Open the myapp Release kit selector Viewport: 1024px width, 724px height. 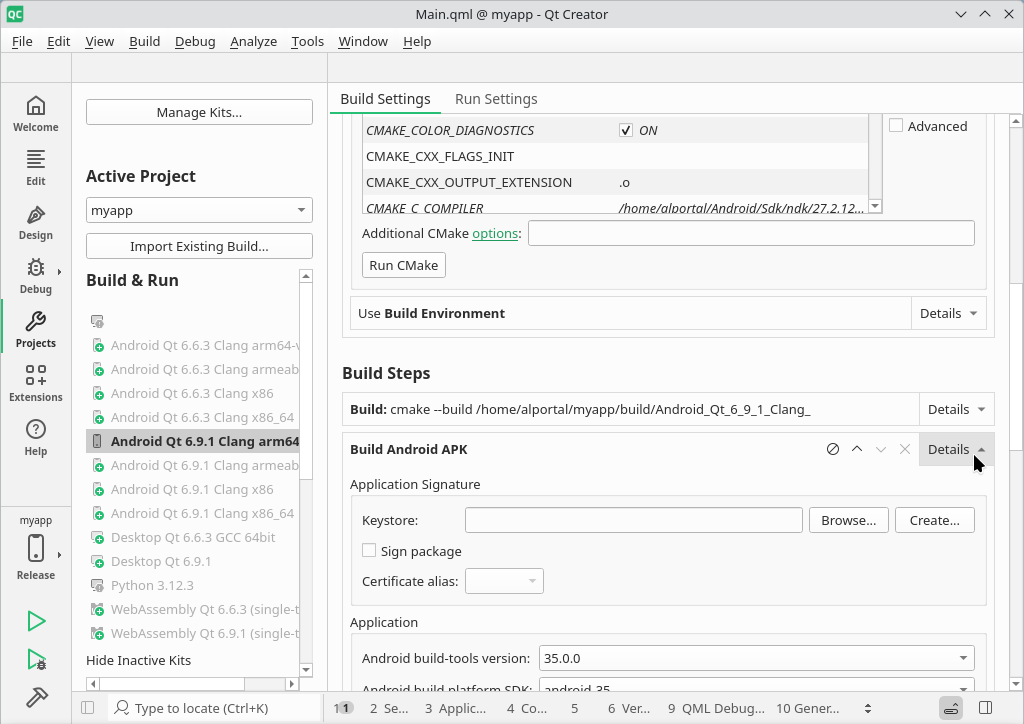(36, 548)
